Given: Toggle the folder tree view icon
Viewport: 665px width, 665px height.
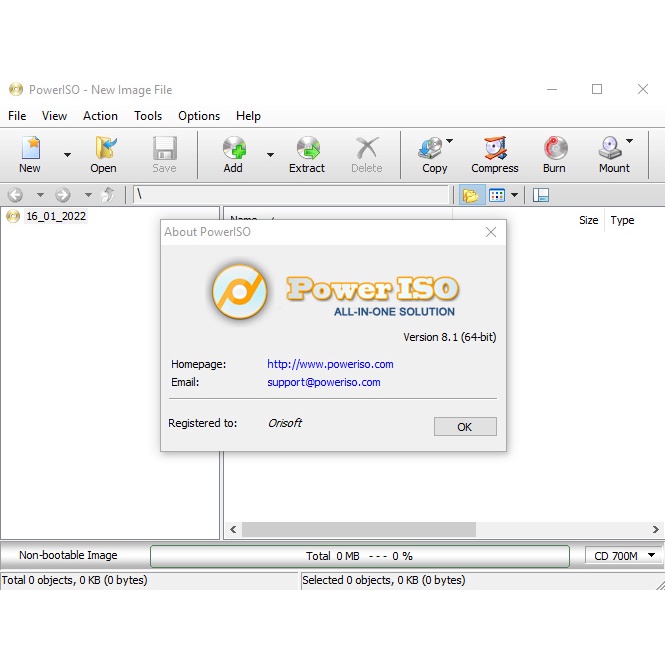Looking at the screenshot, I should coord(472,196).
